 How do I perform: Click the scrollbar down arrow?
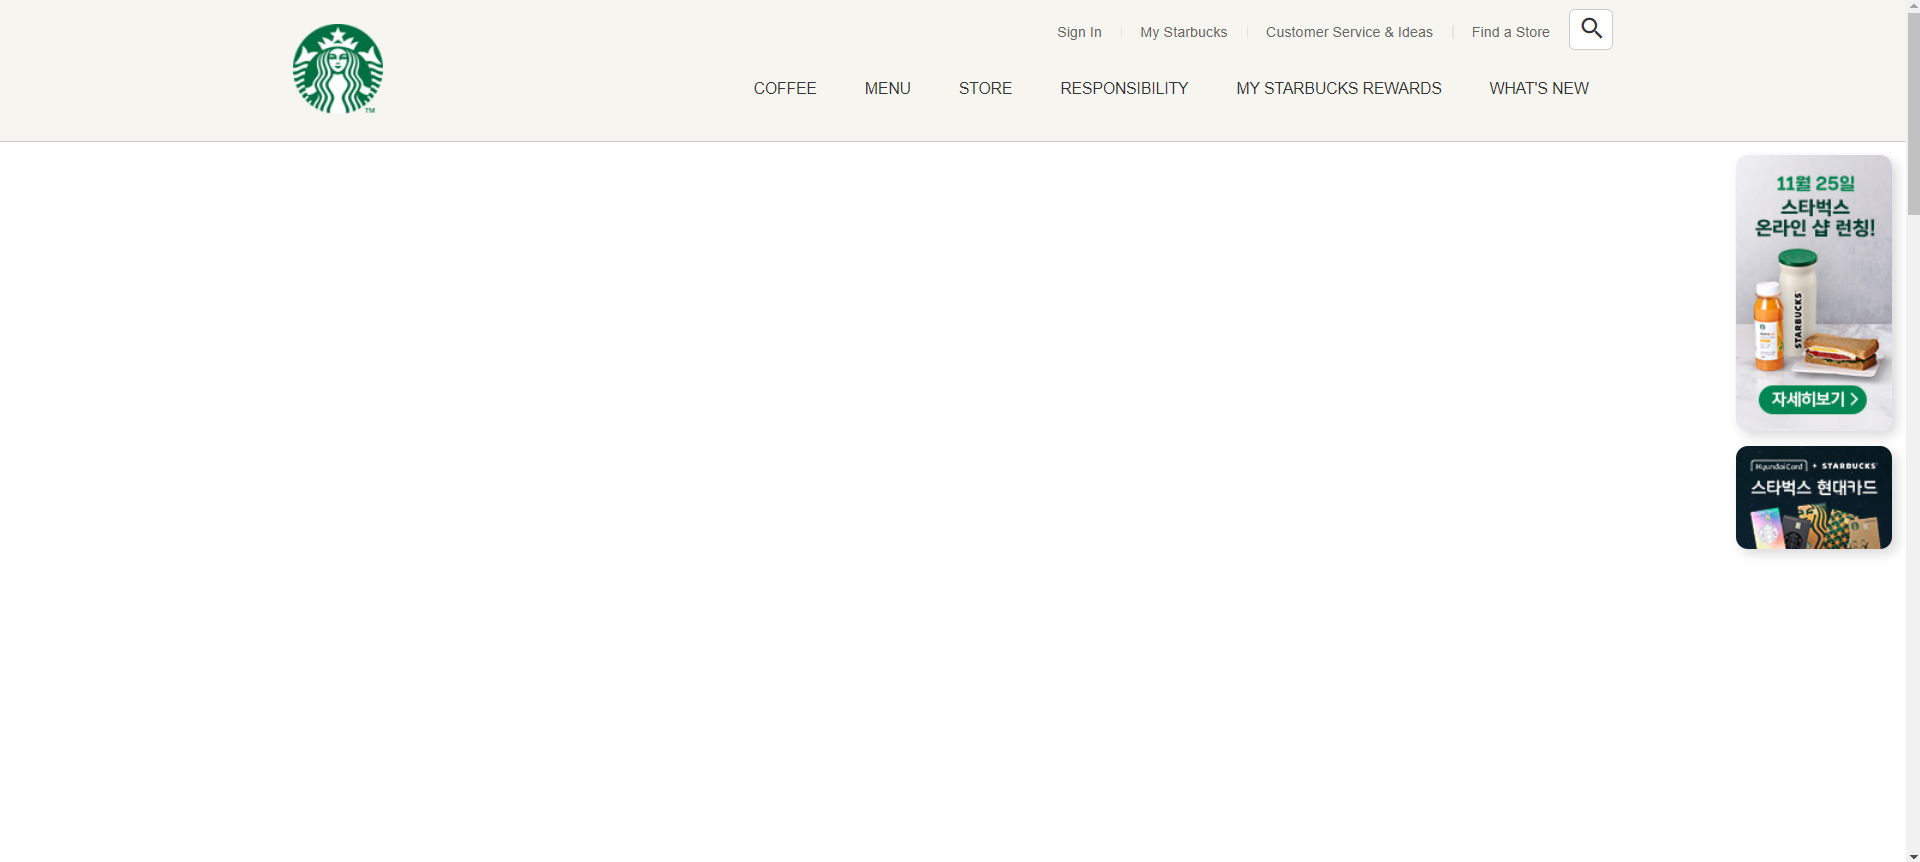click(1913, 856)
